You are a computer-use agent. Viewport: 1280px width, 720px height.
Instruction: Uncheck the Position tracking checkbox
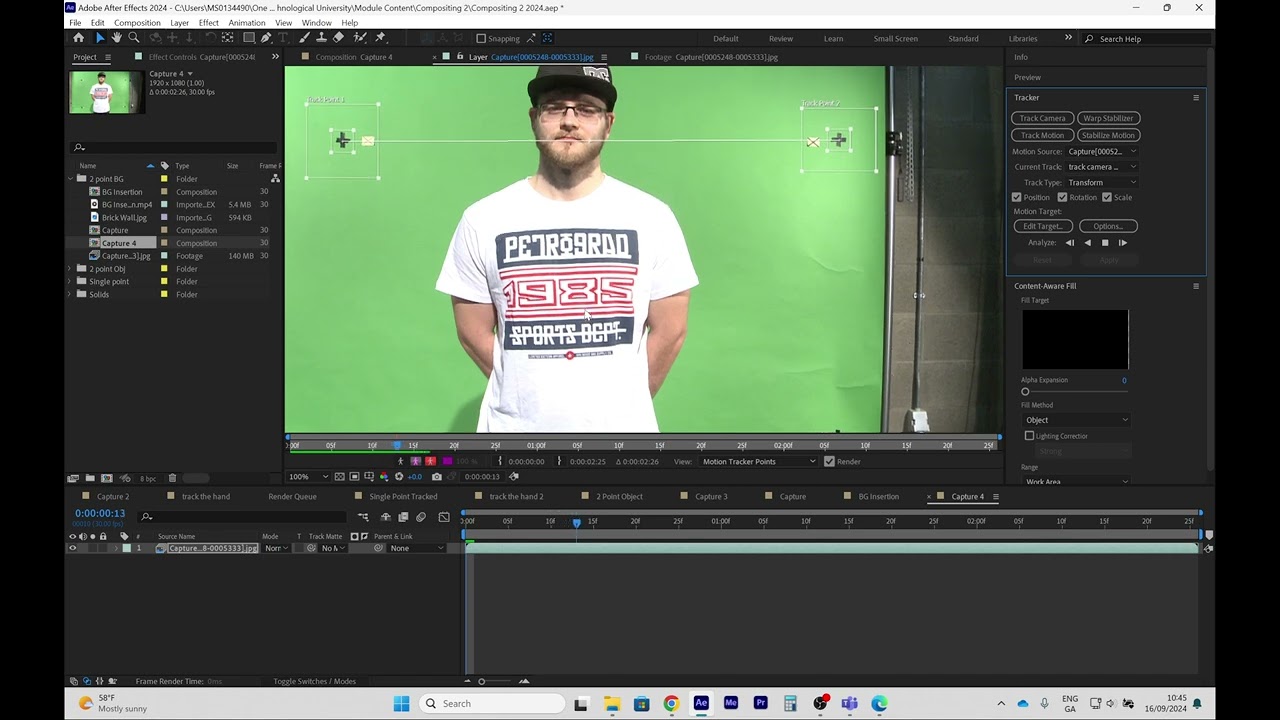pyautogui.click(x=1017, y=197)
